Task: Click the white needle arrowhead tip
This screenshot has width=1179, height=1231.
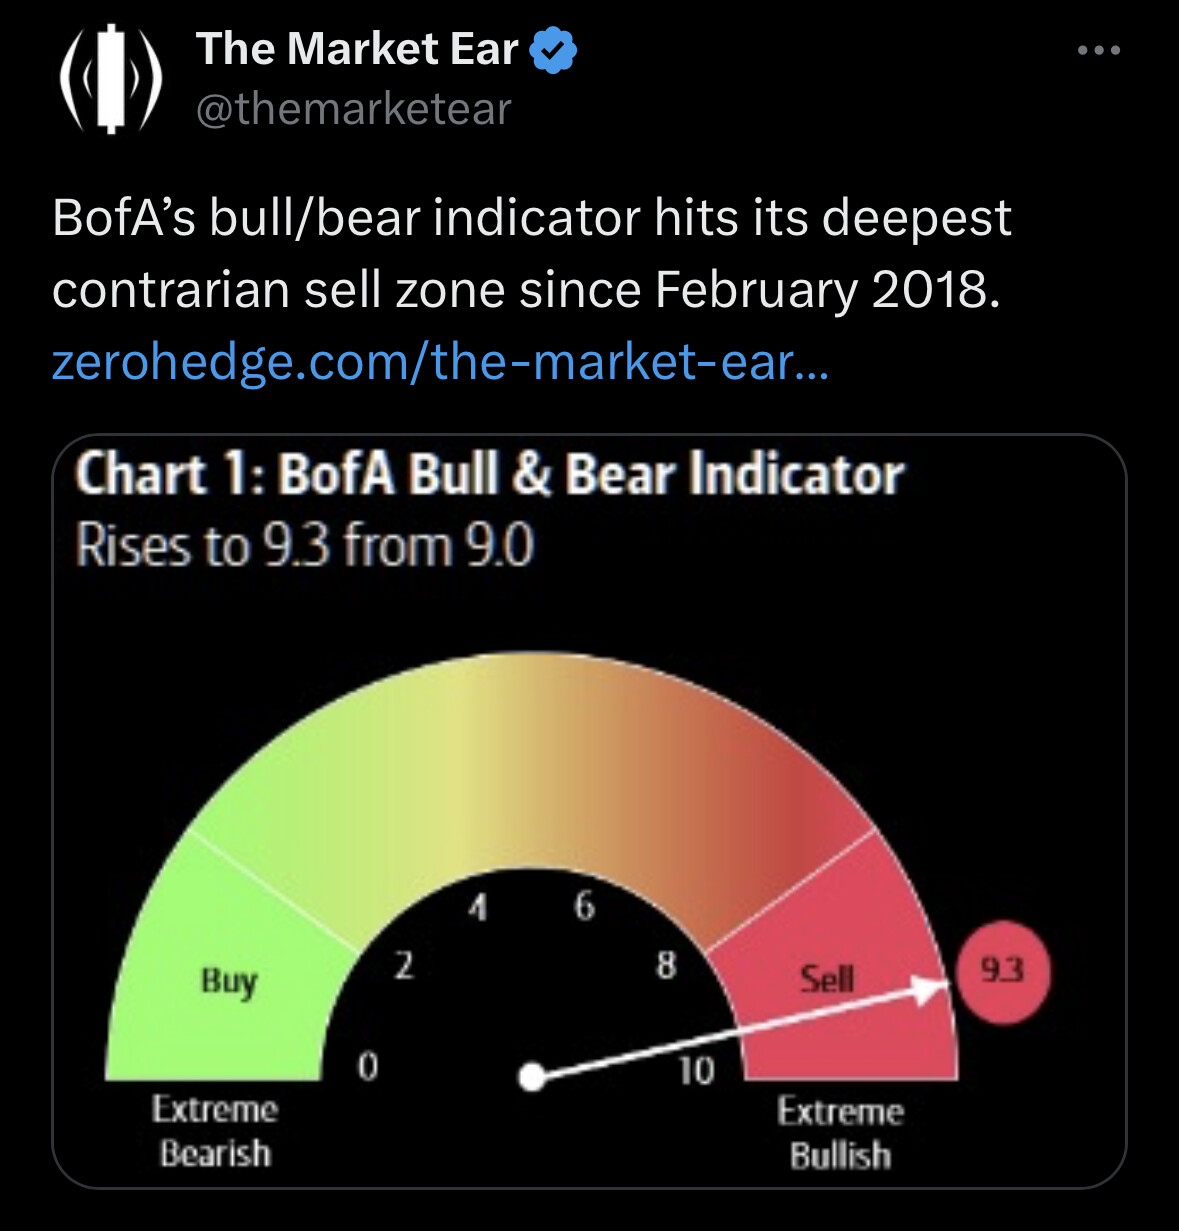Action: 942,984
